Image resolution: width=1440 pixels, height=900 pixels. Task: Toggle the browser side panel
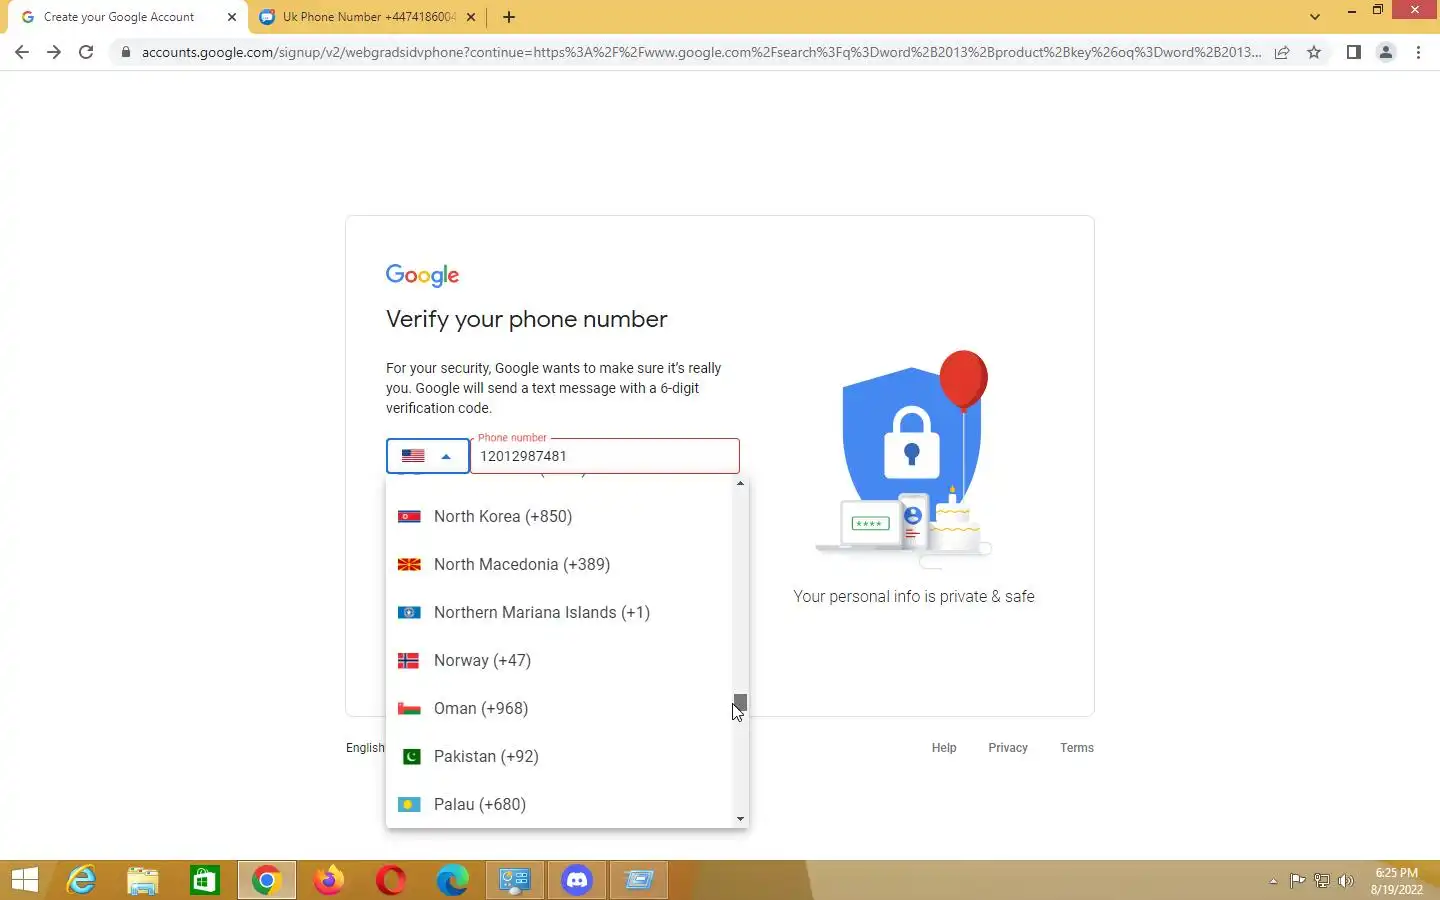pyautogui.click(x=1353, y=52)
